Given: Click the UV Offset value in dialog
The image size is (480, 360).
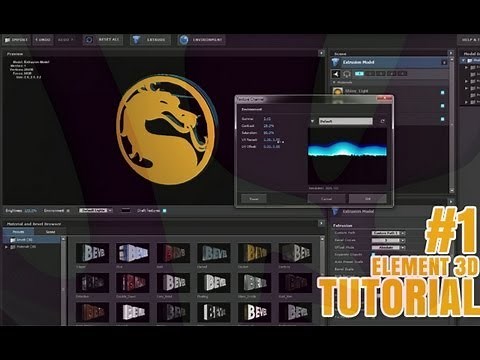Looking at the screenshot, I should point(272,147).
